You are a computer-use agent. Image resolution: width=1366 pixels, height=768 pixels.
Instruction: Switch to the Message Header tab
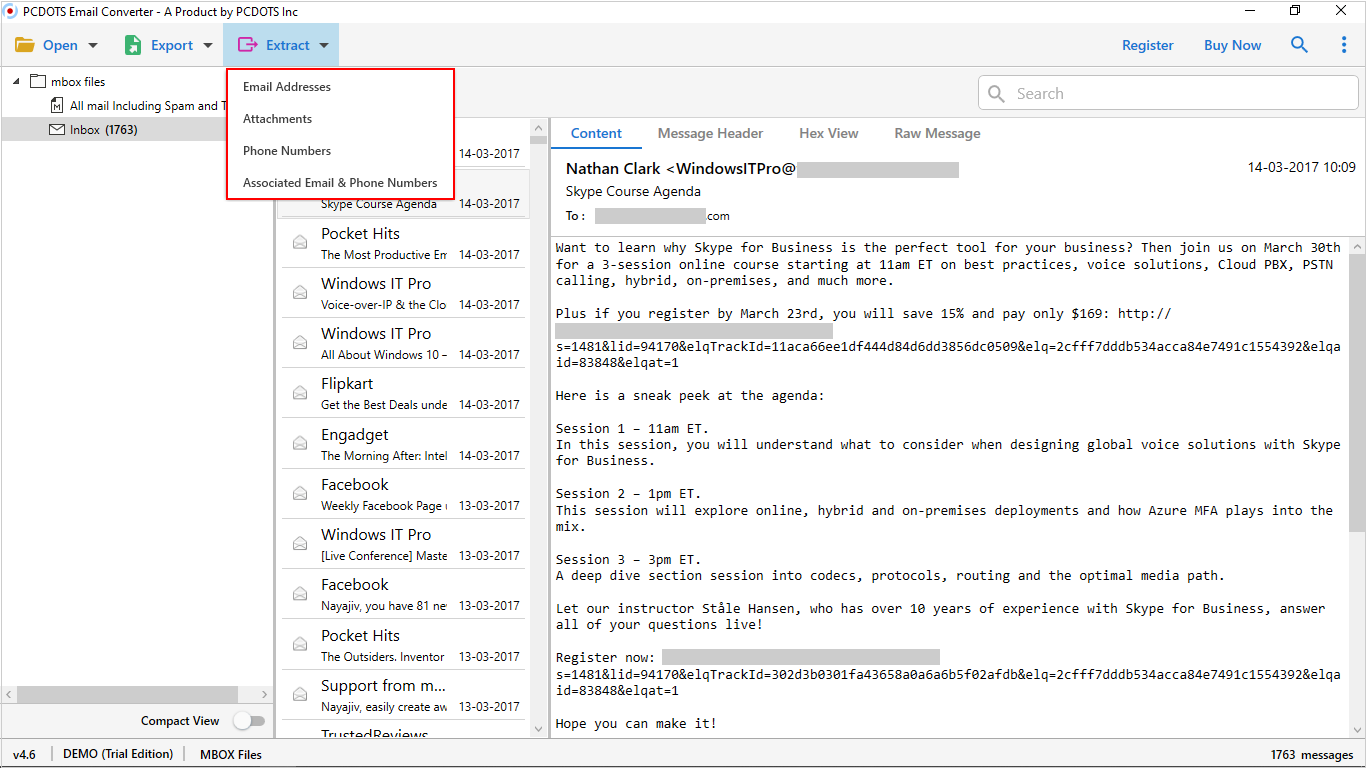click(x=710, y=134)
